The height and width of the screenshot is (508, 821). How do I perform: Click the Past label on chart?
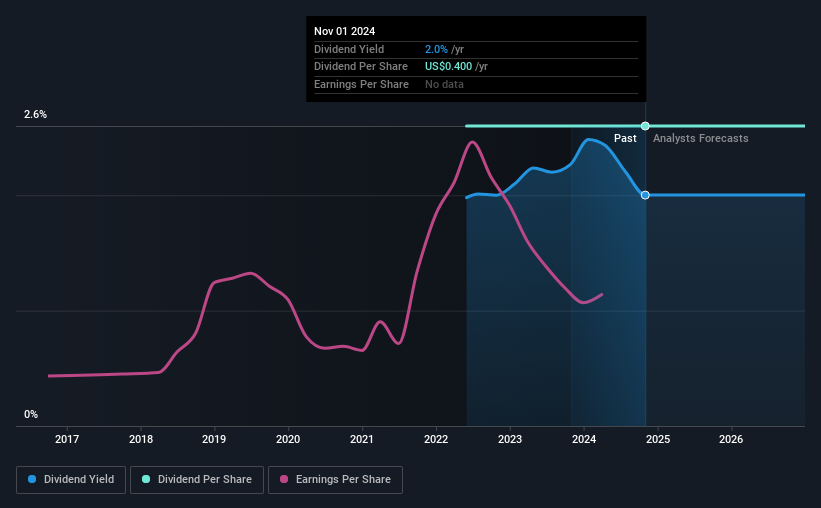[625, 138]
